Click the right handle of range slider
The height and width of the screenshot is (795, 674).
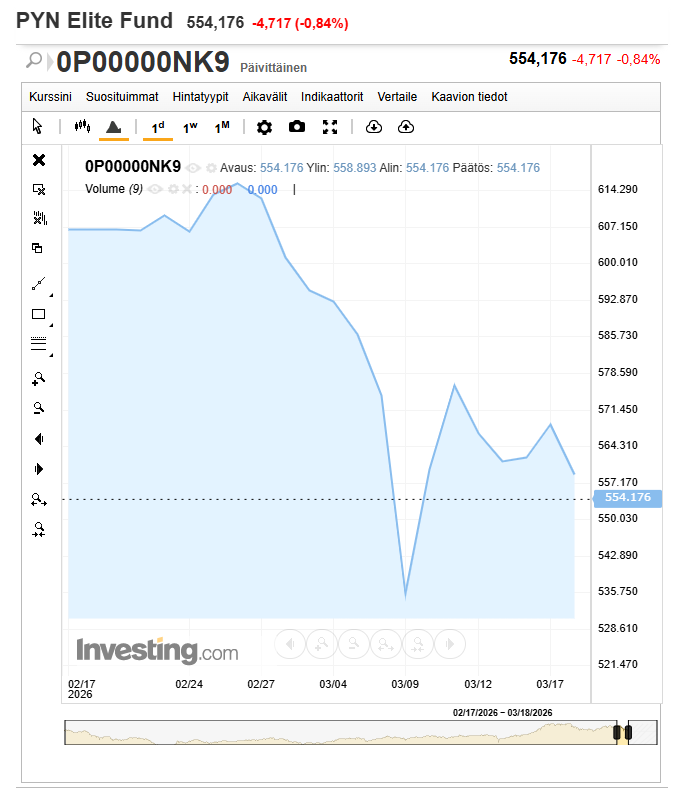click(x=628, y=733)
